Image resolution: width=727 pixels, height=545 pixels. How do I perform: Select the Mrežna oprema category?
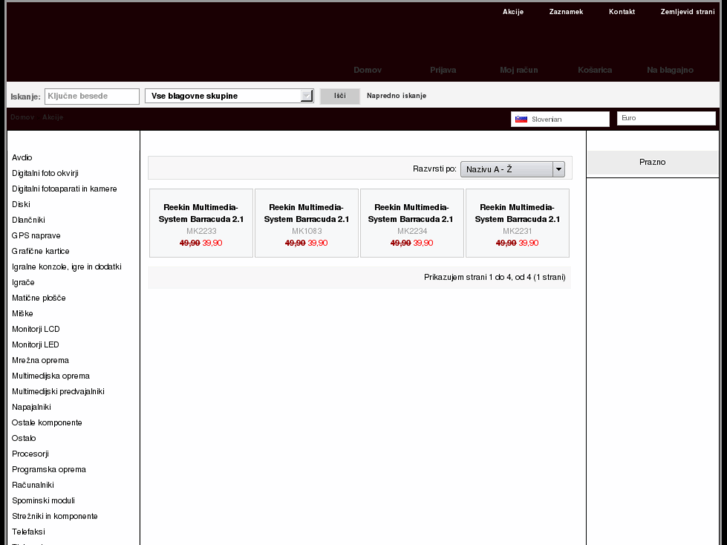40,360
